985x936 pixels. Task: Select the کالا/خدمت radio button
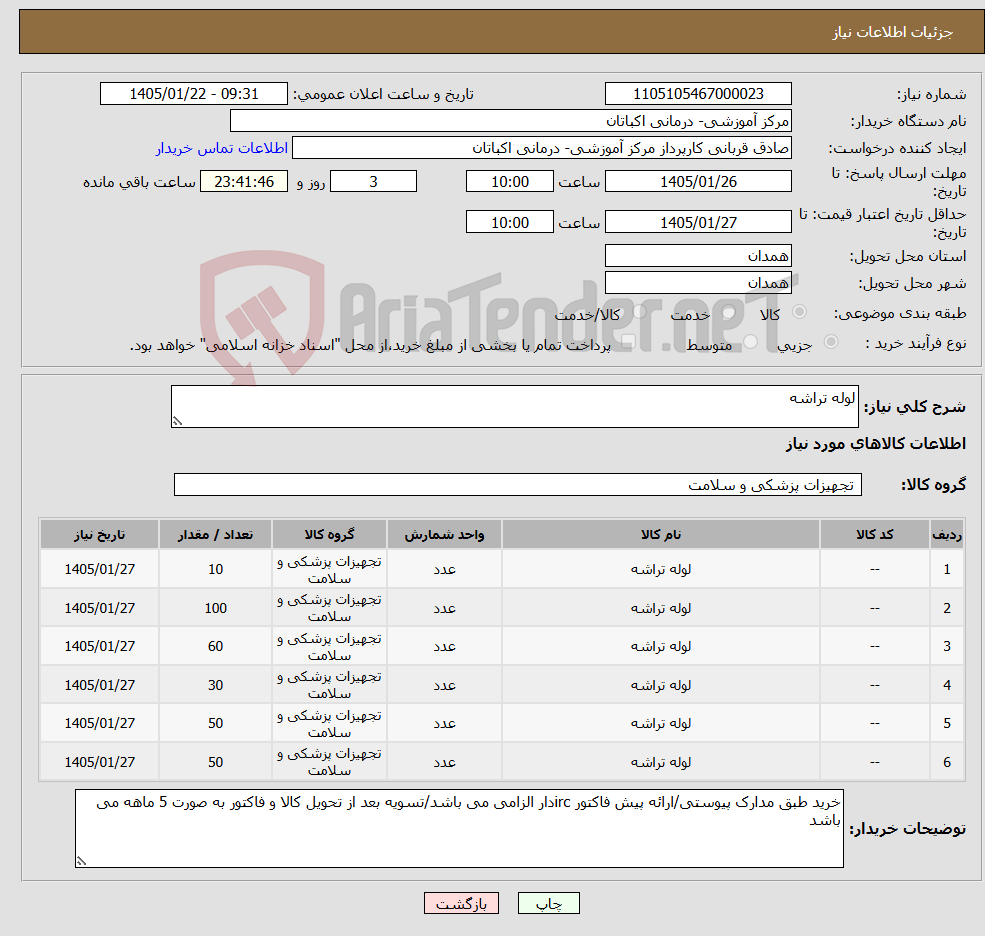(639, 312)
